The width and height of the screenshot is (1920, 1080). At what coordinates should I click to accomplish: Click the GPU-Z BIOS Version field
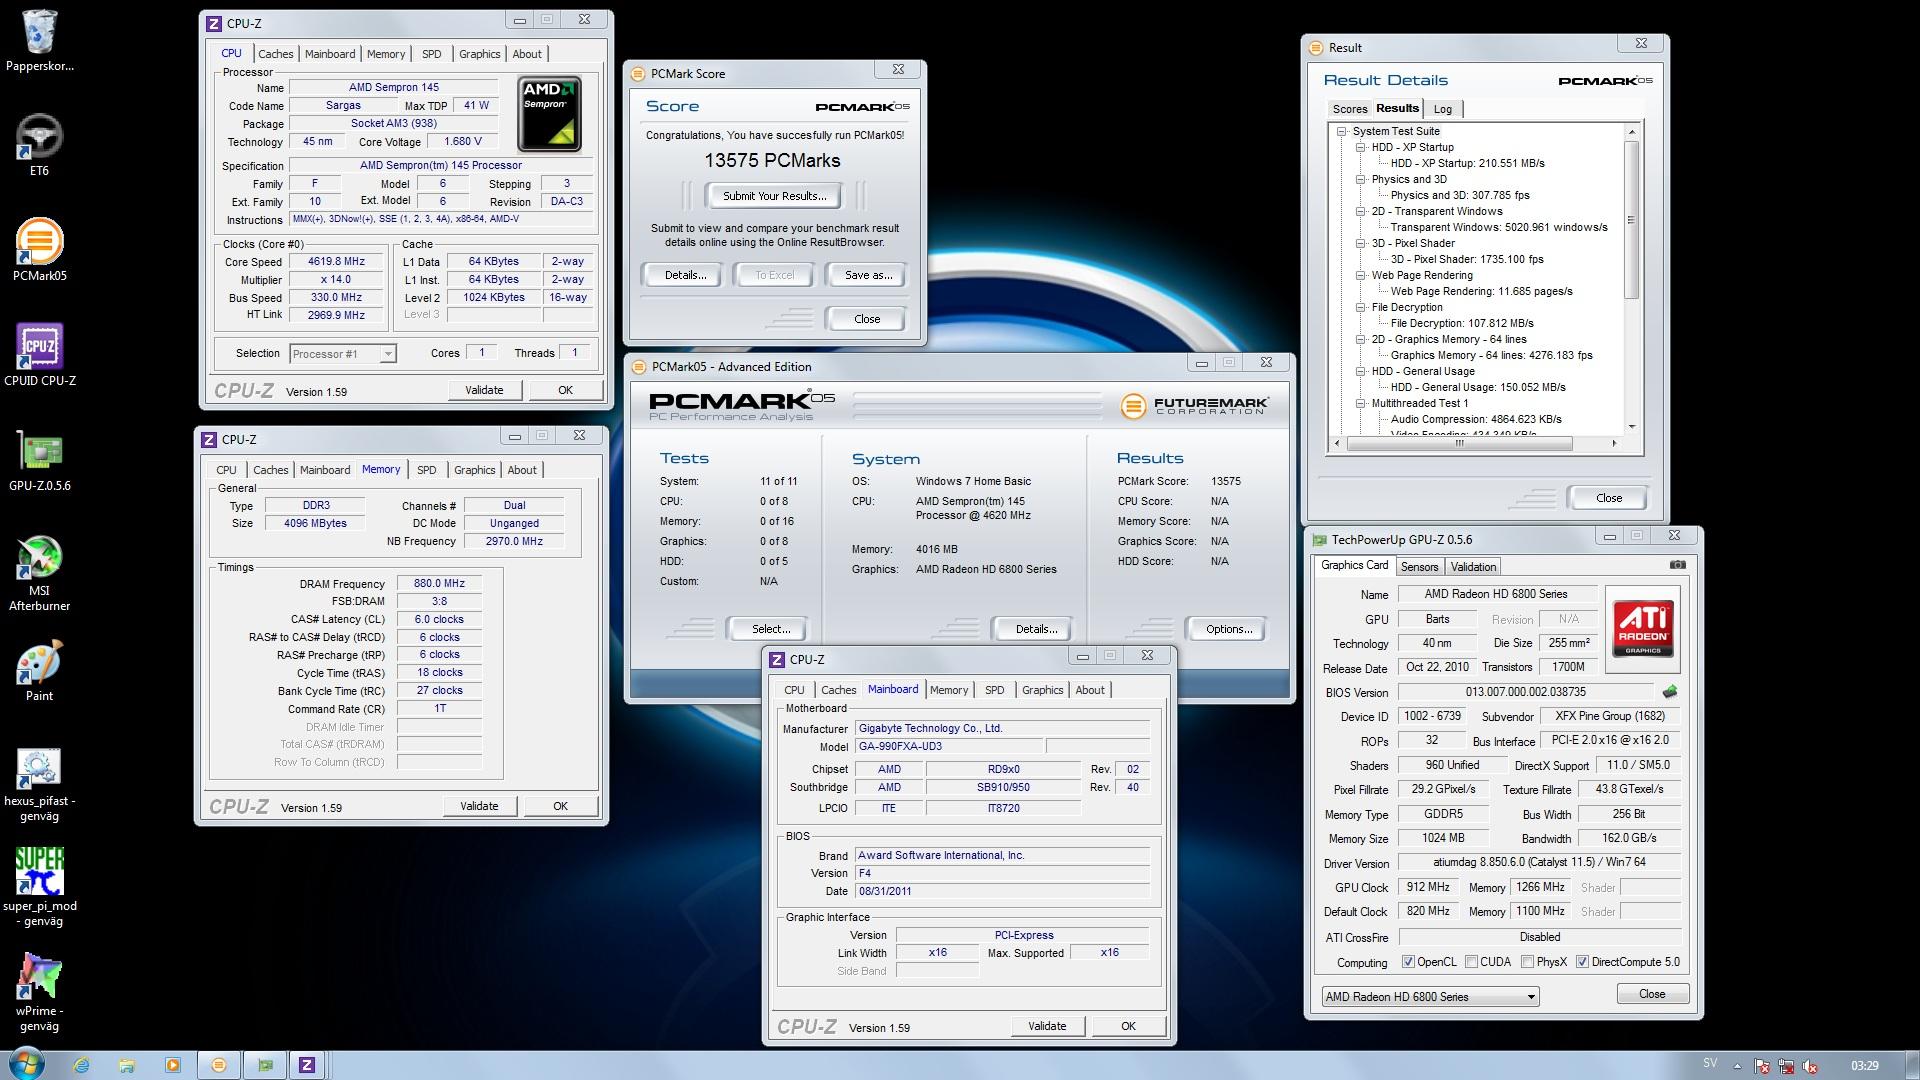click(x=1525, y=692)
